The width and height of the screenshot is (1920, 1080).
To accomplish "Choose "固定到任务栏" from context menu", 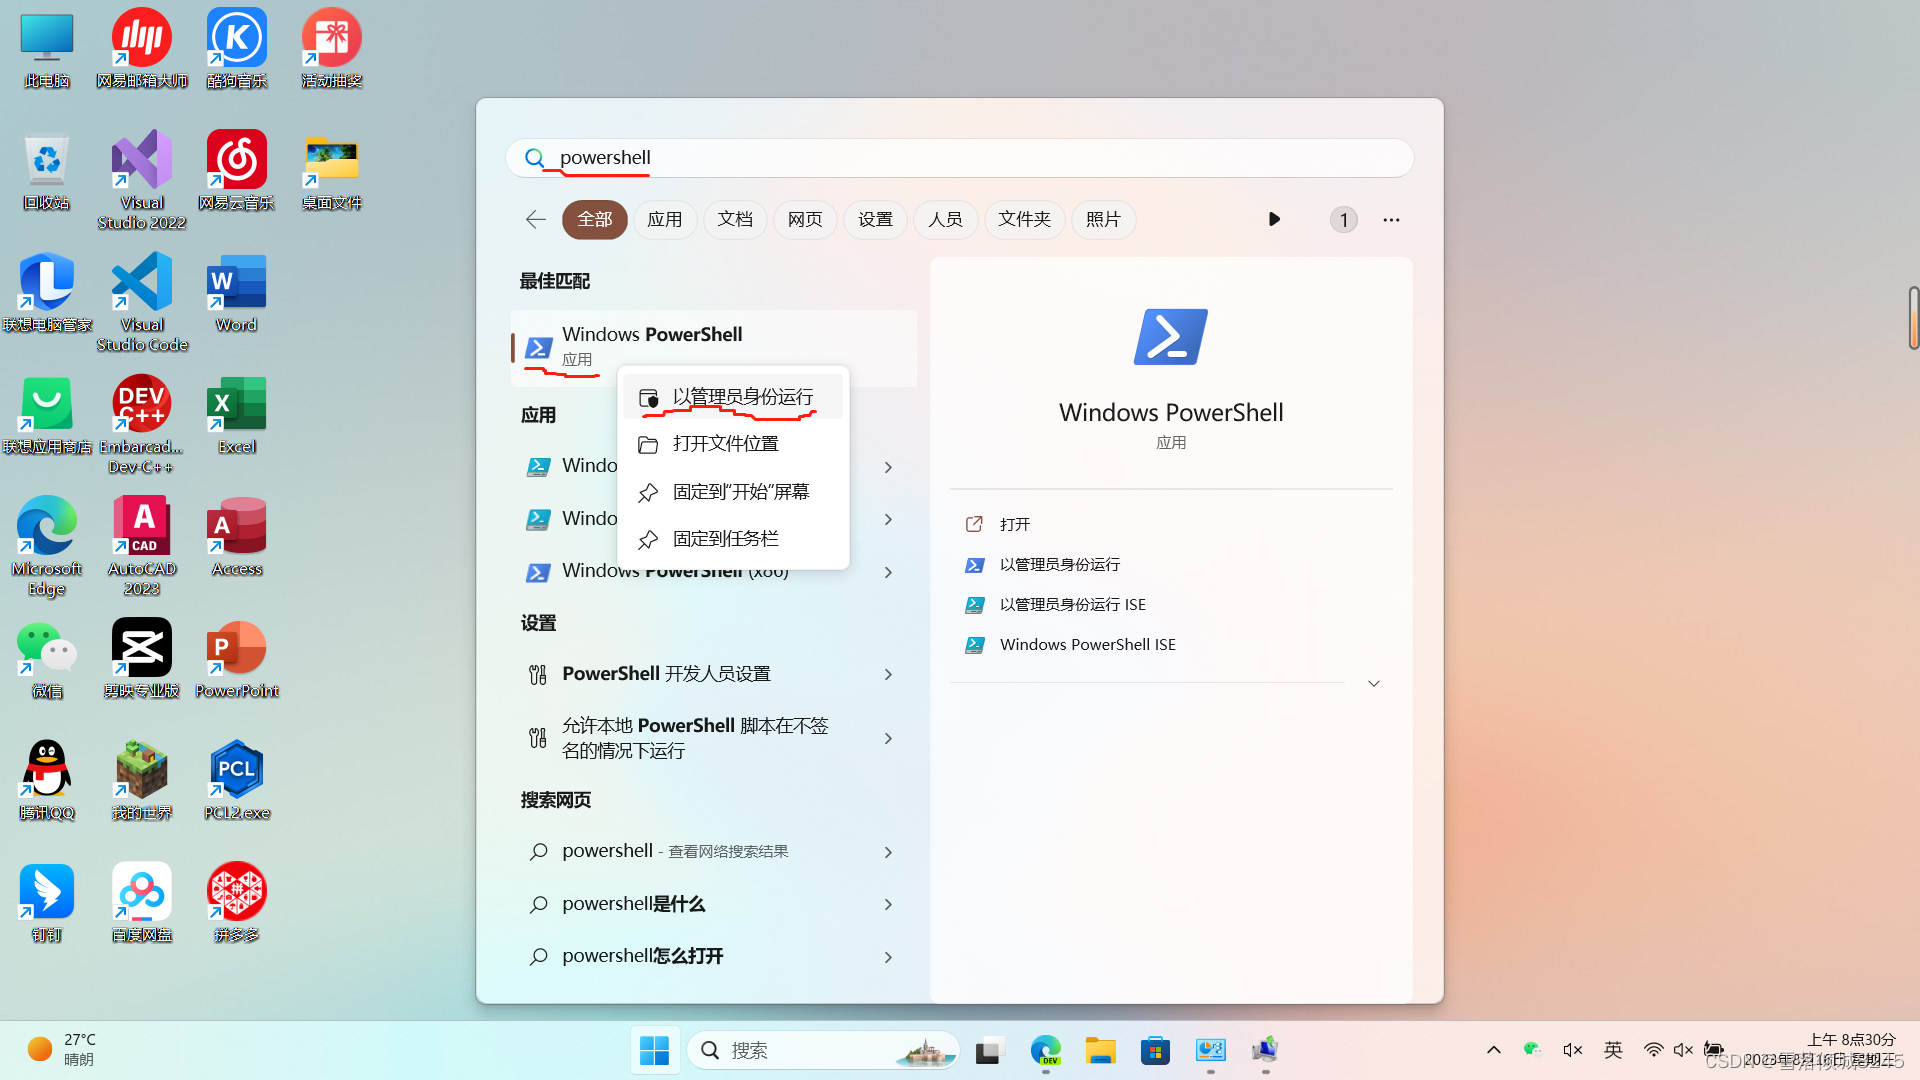I will [725, 539].
